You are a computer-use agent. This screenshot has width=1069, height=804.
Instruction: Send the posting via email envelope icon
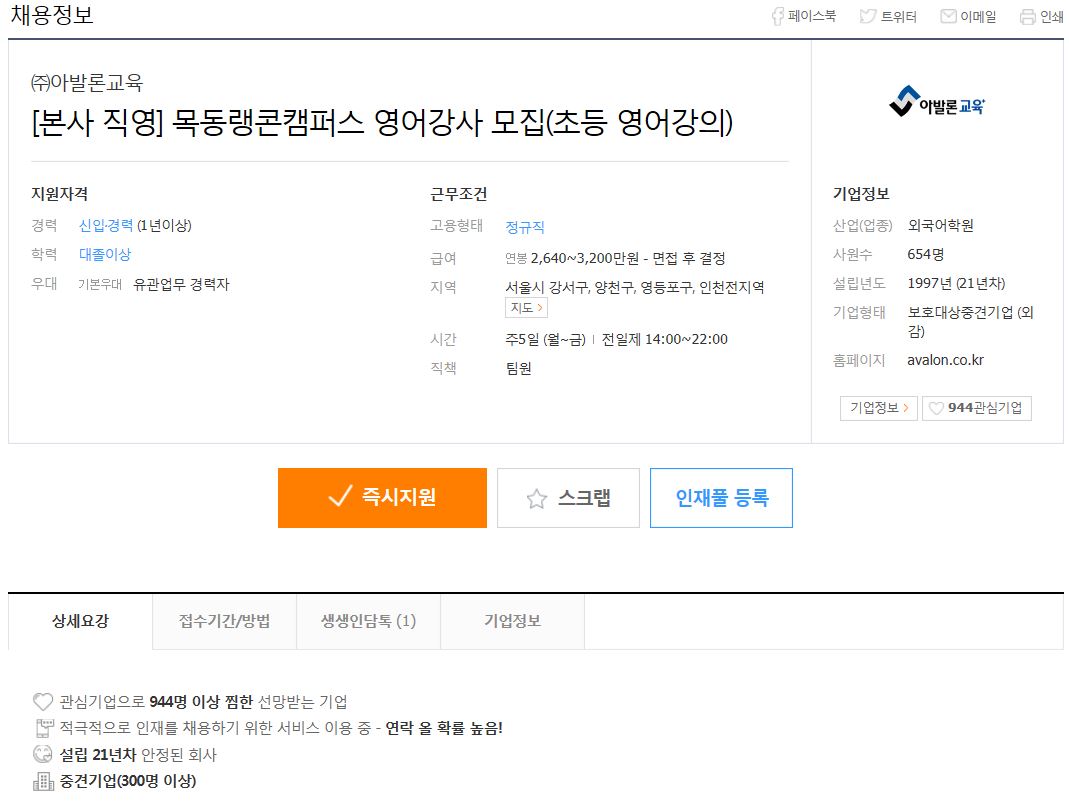coord(948,16)
